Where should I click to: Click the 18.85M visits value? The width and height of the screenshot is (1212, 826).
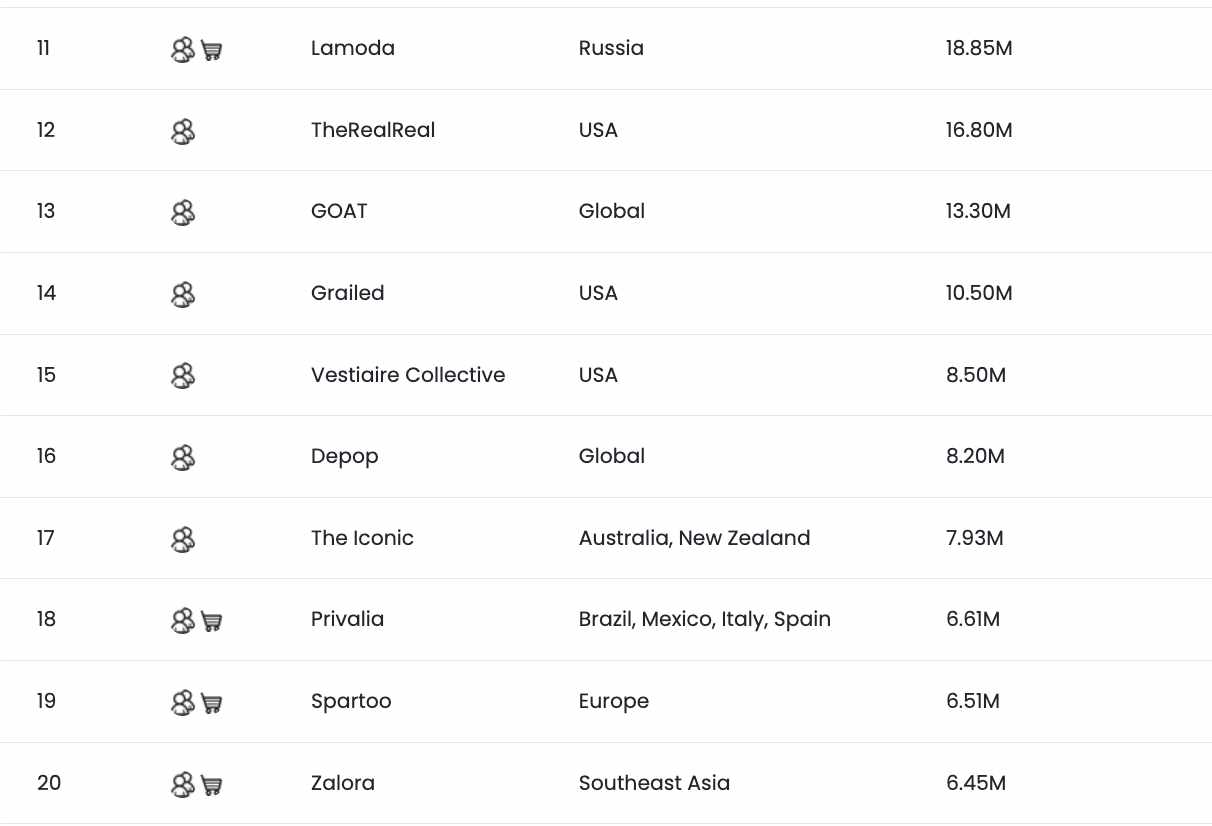tap(979, 48)
